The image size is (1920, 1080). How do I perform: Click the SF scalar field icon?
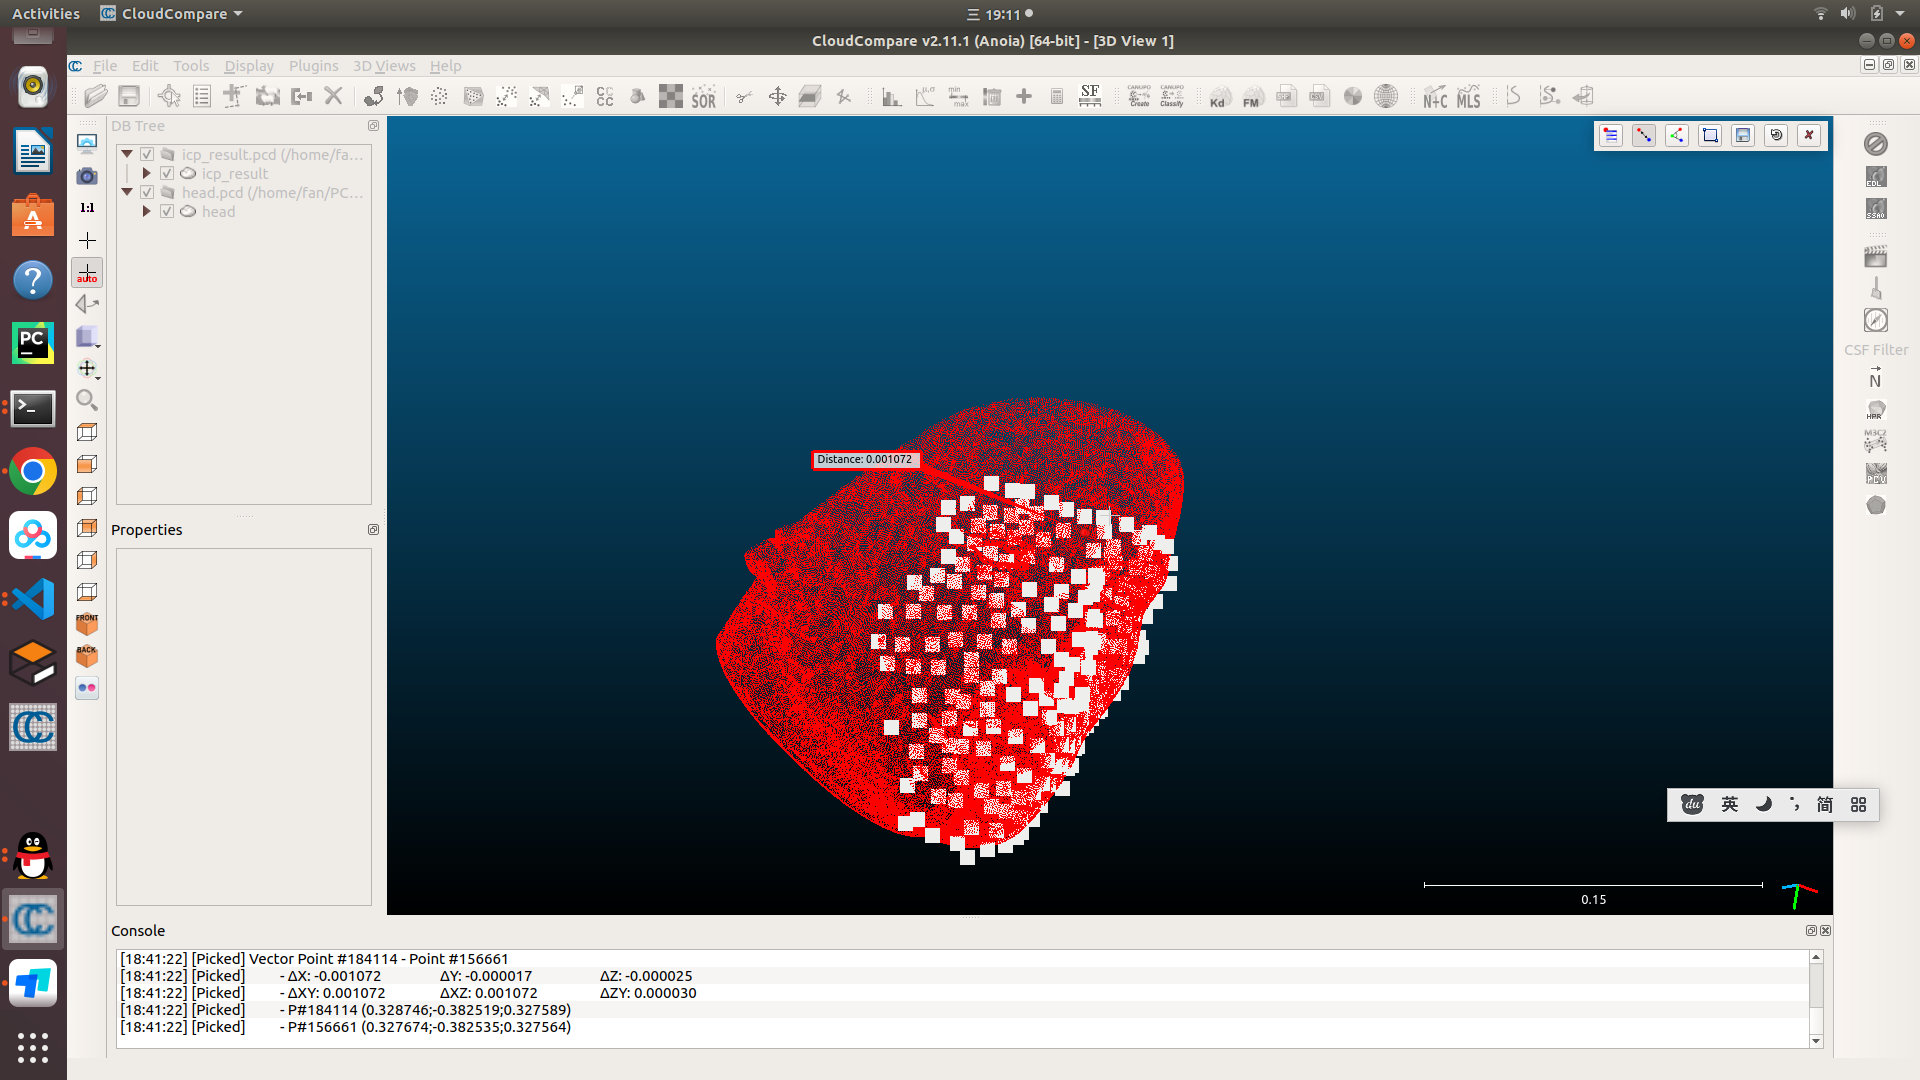coord(1090,96)
